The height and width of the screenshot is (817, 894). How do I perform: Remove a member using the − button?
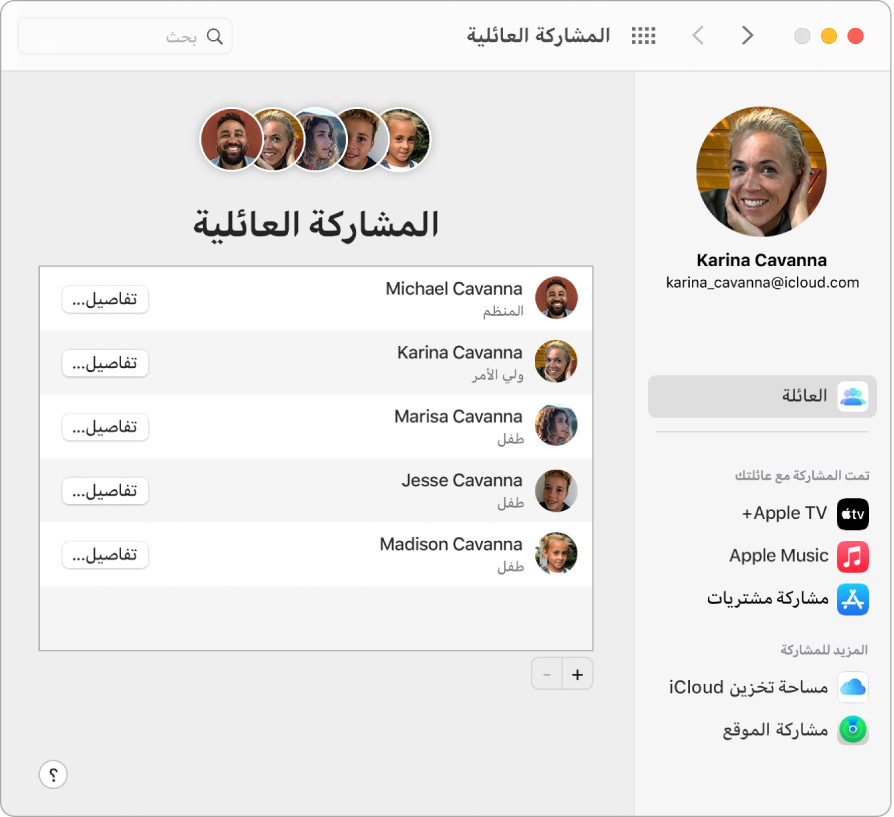(x=547, y=674)
